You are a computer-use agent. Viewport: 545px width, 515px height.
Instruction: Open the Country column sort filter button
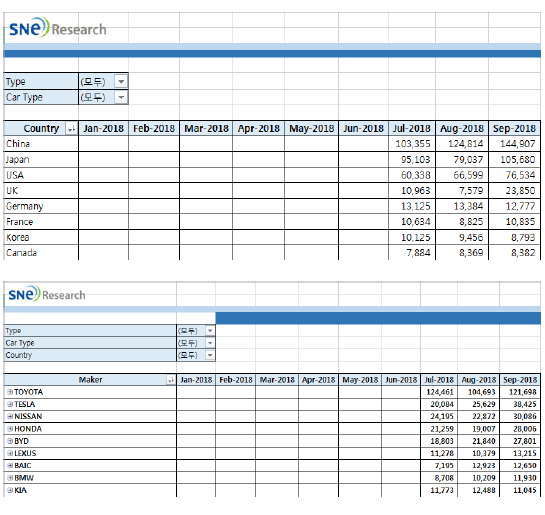71,129
